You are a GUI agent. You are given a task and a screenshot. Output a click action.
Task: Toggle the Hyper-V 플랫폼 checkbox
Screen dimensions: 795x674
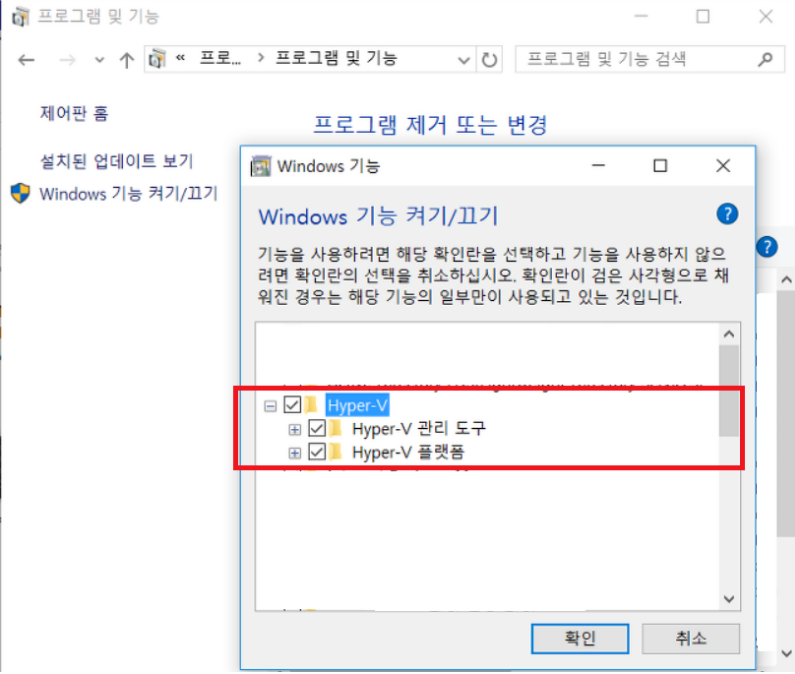tap(317, 451)
